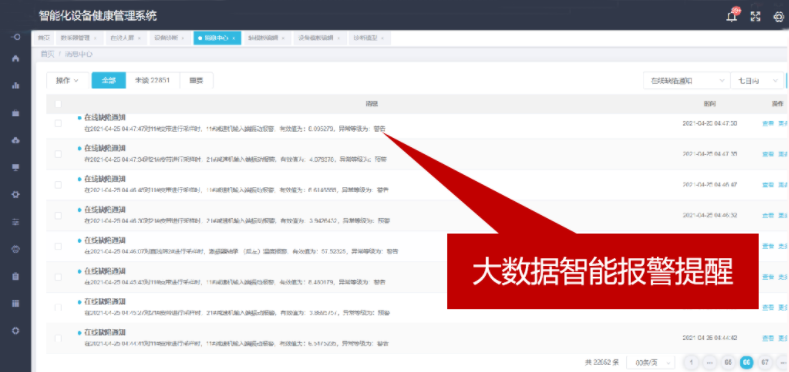
Task: Open the settings gear in header
Action: tap(778, 17)
